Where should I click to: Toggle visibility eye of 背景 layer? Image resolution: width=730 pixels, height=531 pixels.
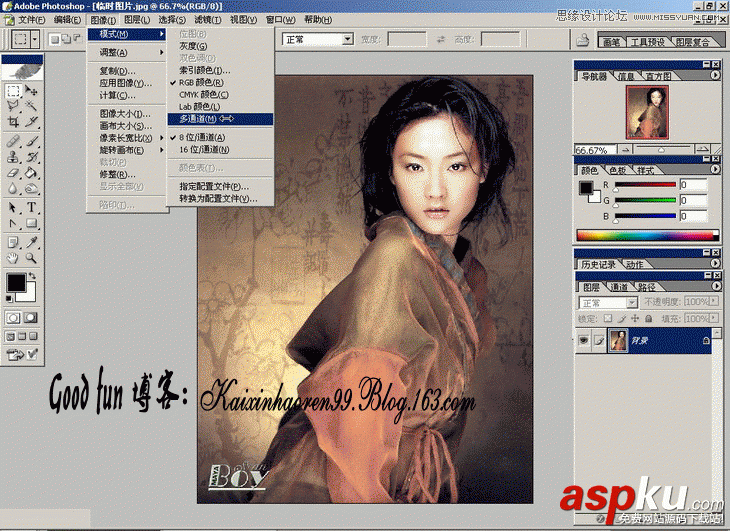pyautogui.click(x=583, y=341)
